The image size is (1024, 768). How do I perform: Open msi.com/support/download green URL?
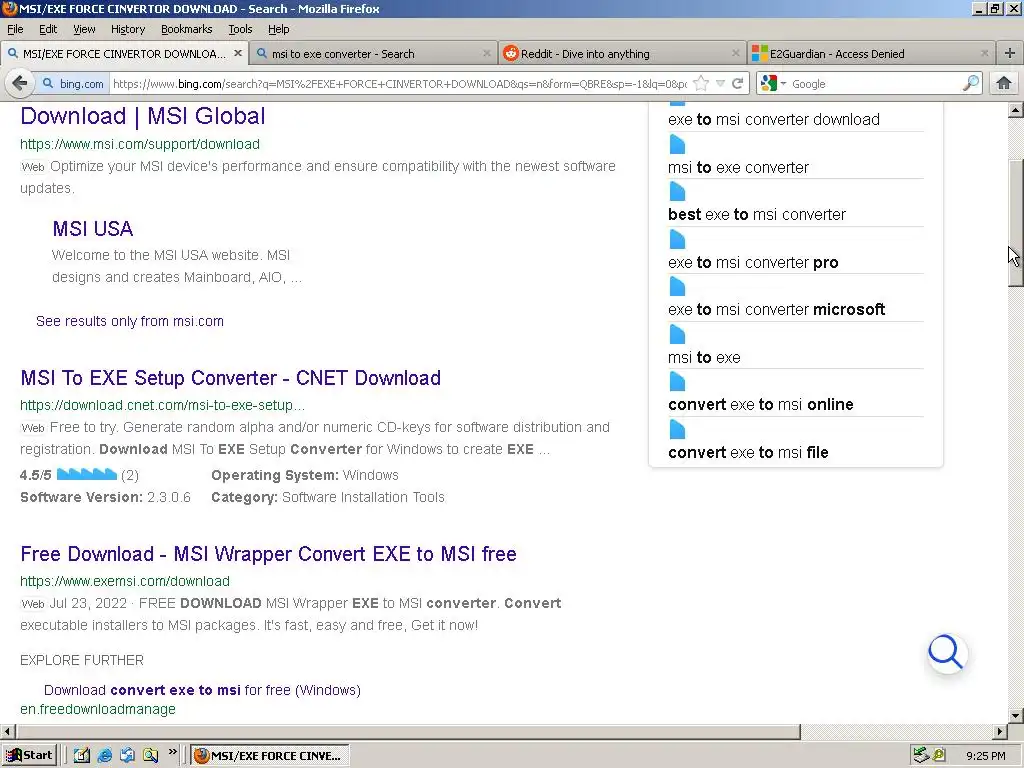[x=140, y=144]
